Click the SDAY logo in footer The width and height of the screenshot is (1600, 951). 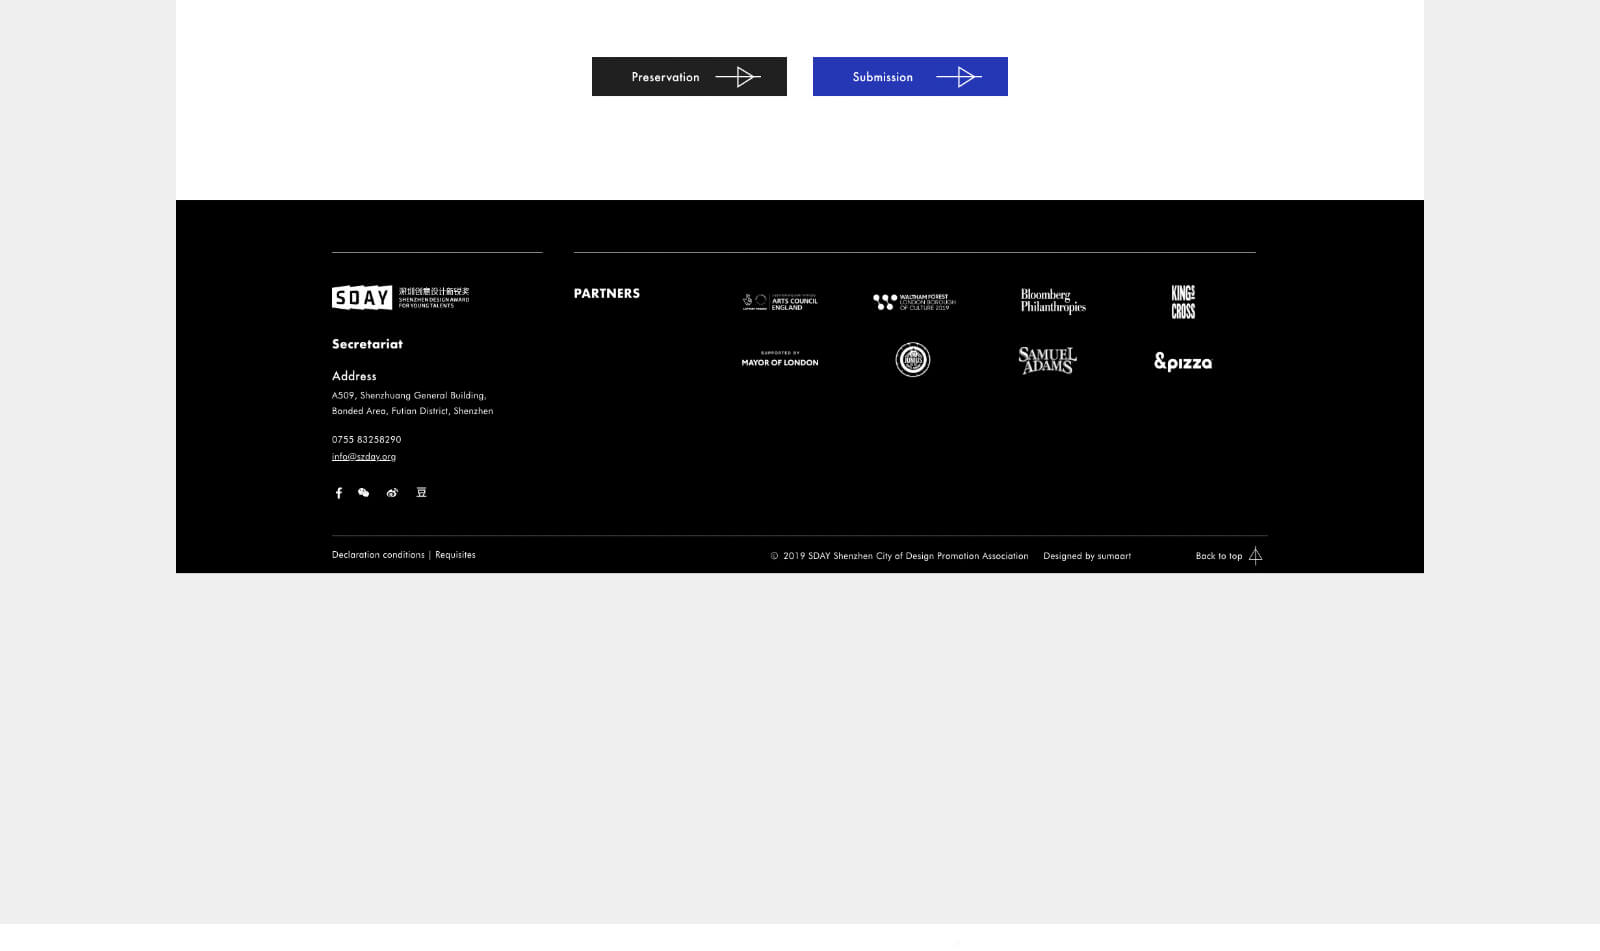click(x=400, y=298)
